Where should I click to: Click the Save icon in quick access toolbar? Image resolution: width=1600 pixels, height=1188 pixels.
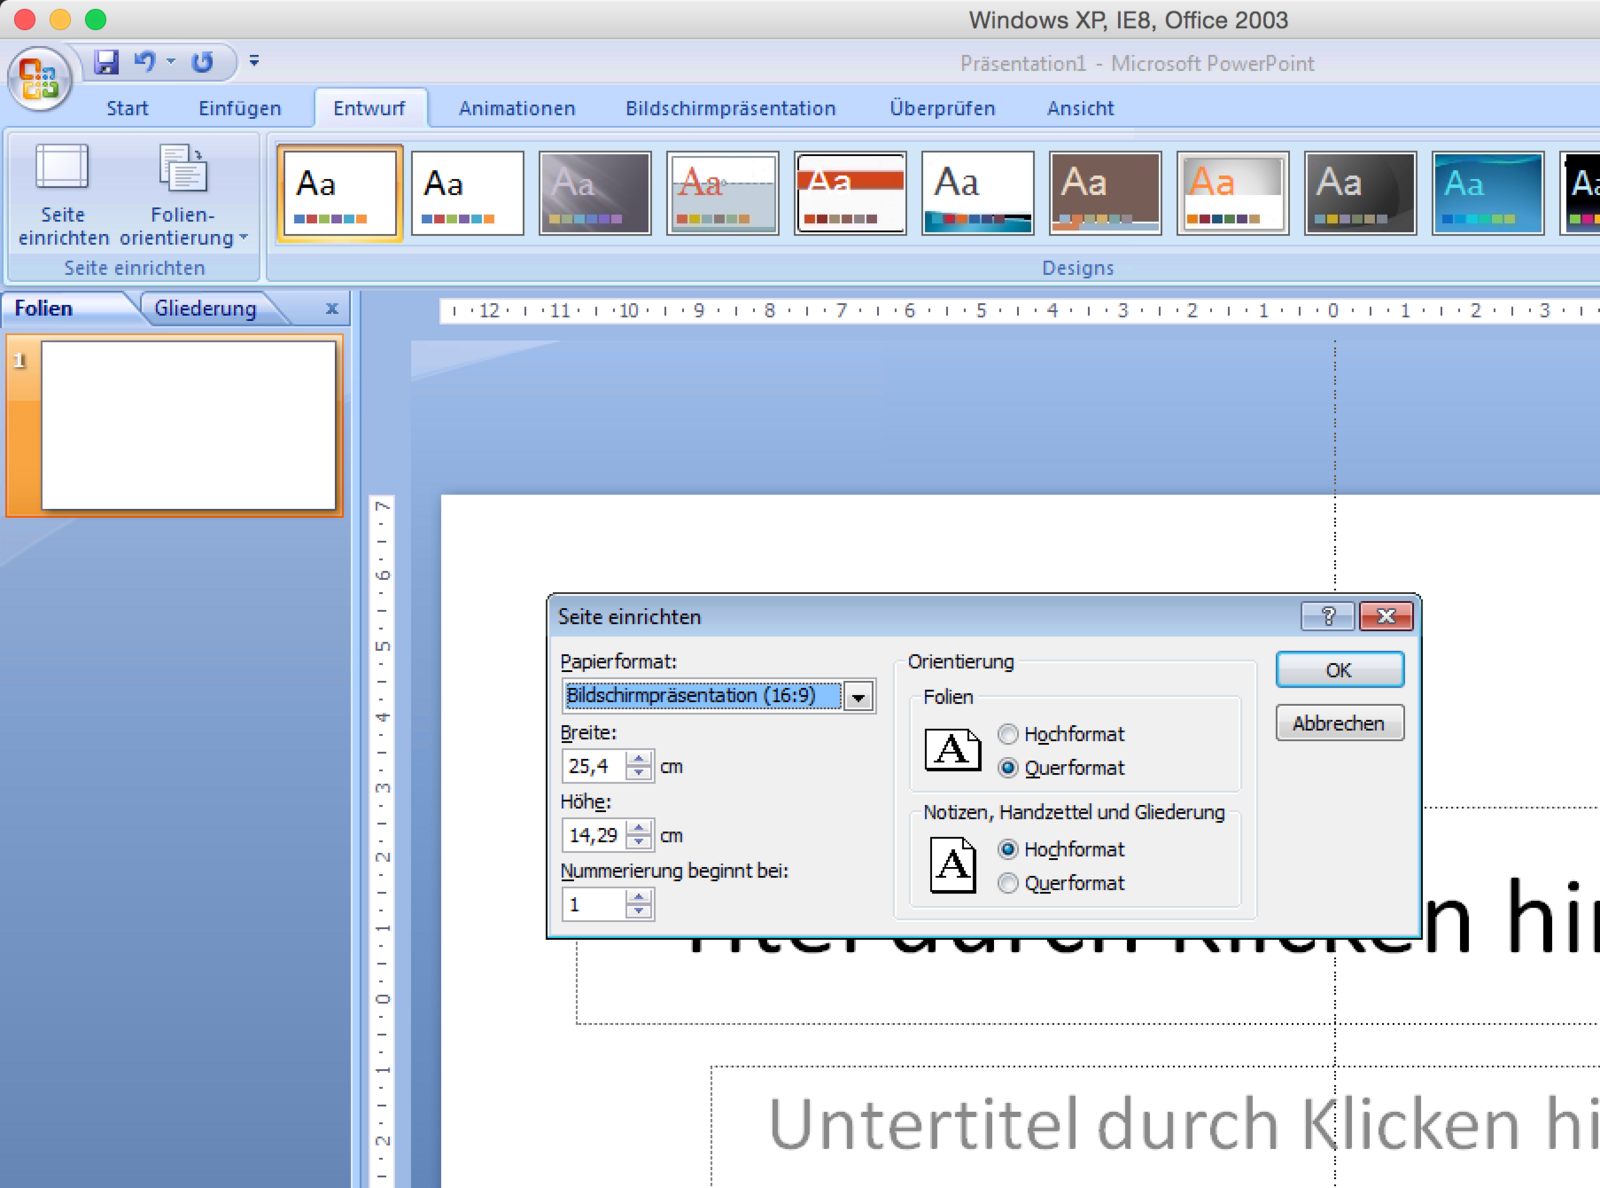(106, 62)
